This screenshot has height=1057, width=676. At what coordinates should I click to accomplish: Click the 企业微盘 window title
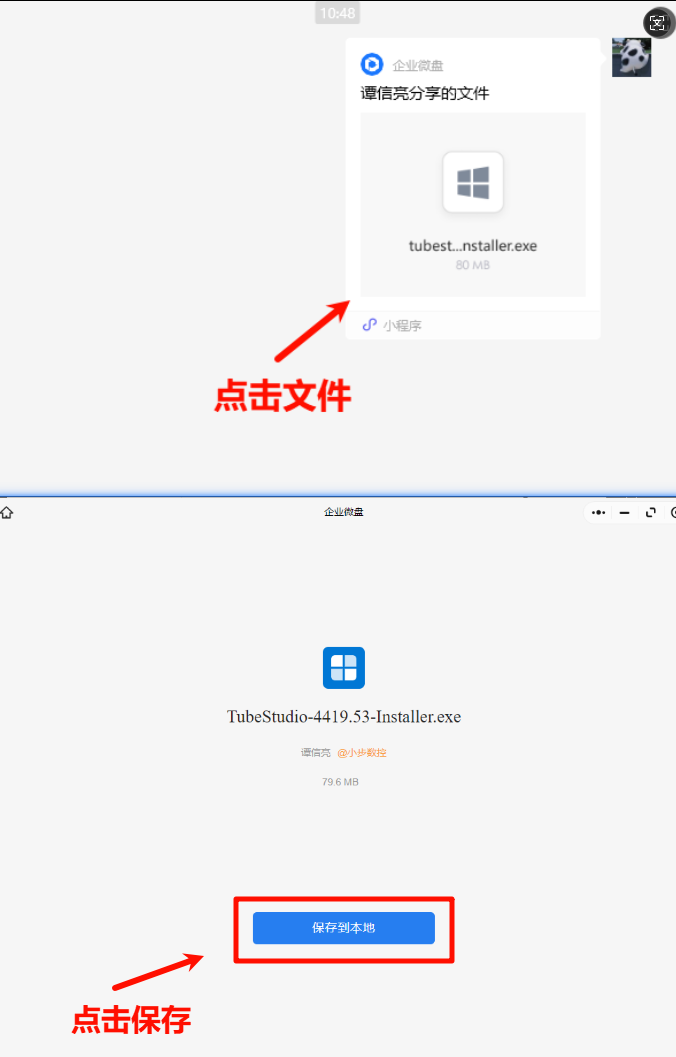coord(344,512)
